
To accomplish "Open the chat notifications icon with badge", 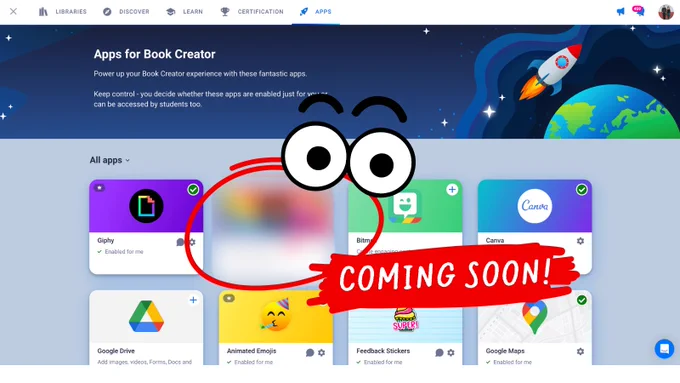I will 638,11.
